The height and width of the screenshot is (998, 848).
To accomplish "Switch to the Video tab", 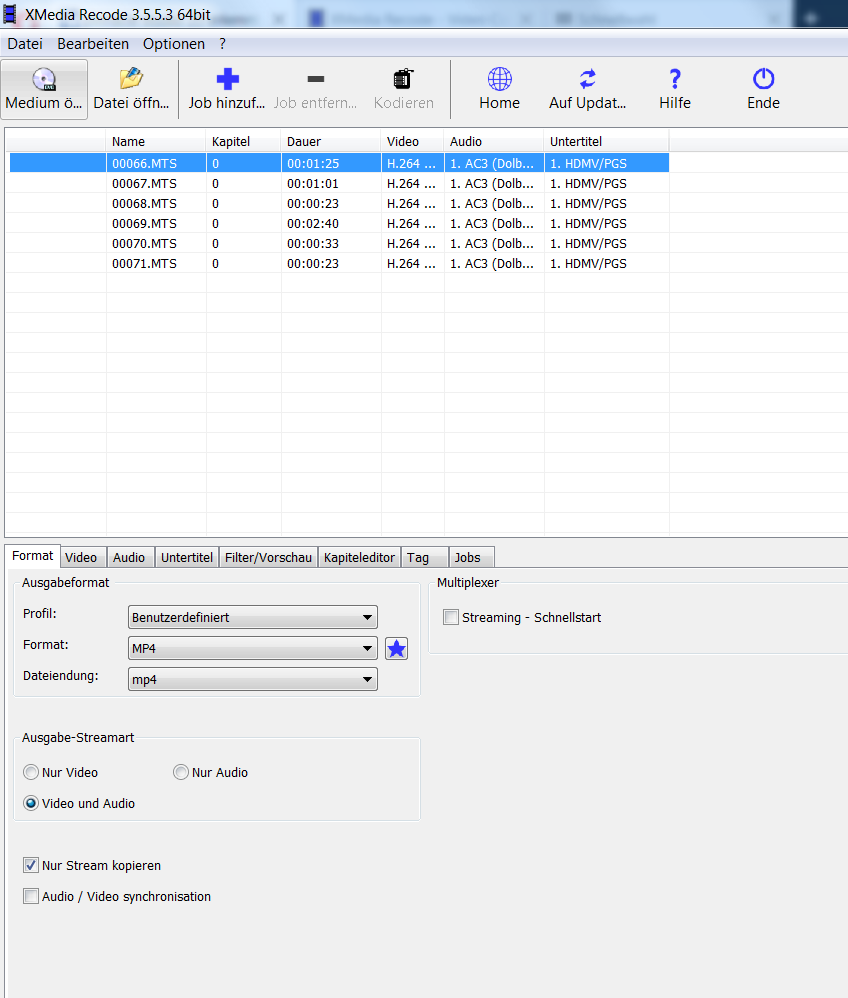I will 81,558.
